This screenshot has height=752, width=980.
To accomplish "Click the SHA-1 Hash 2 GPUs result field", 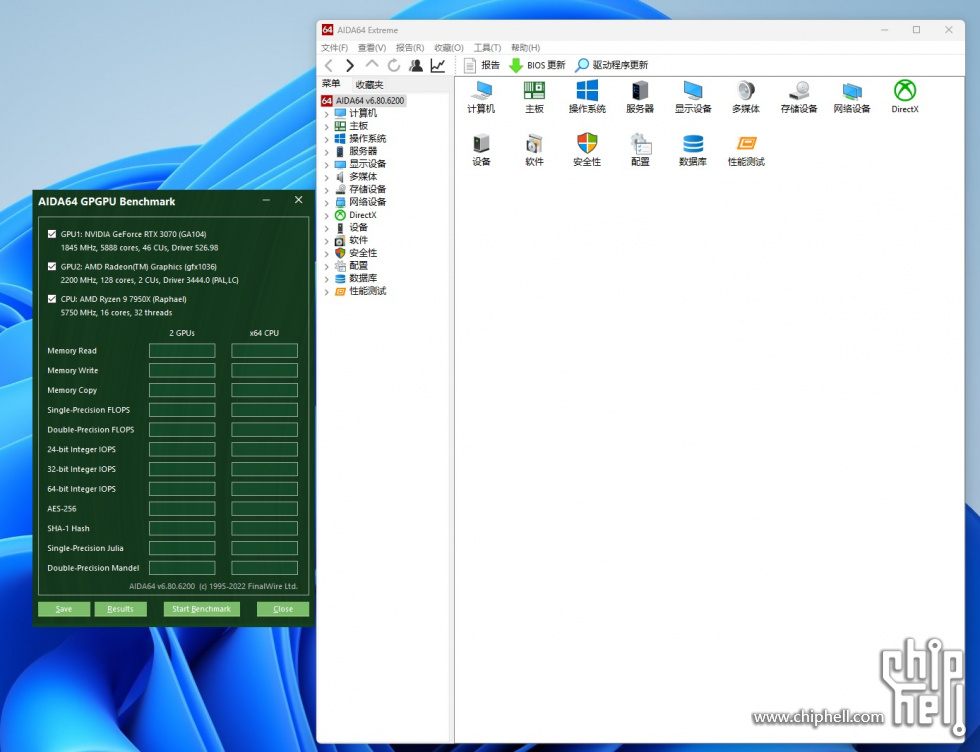I will [182, 528].
